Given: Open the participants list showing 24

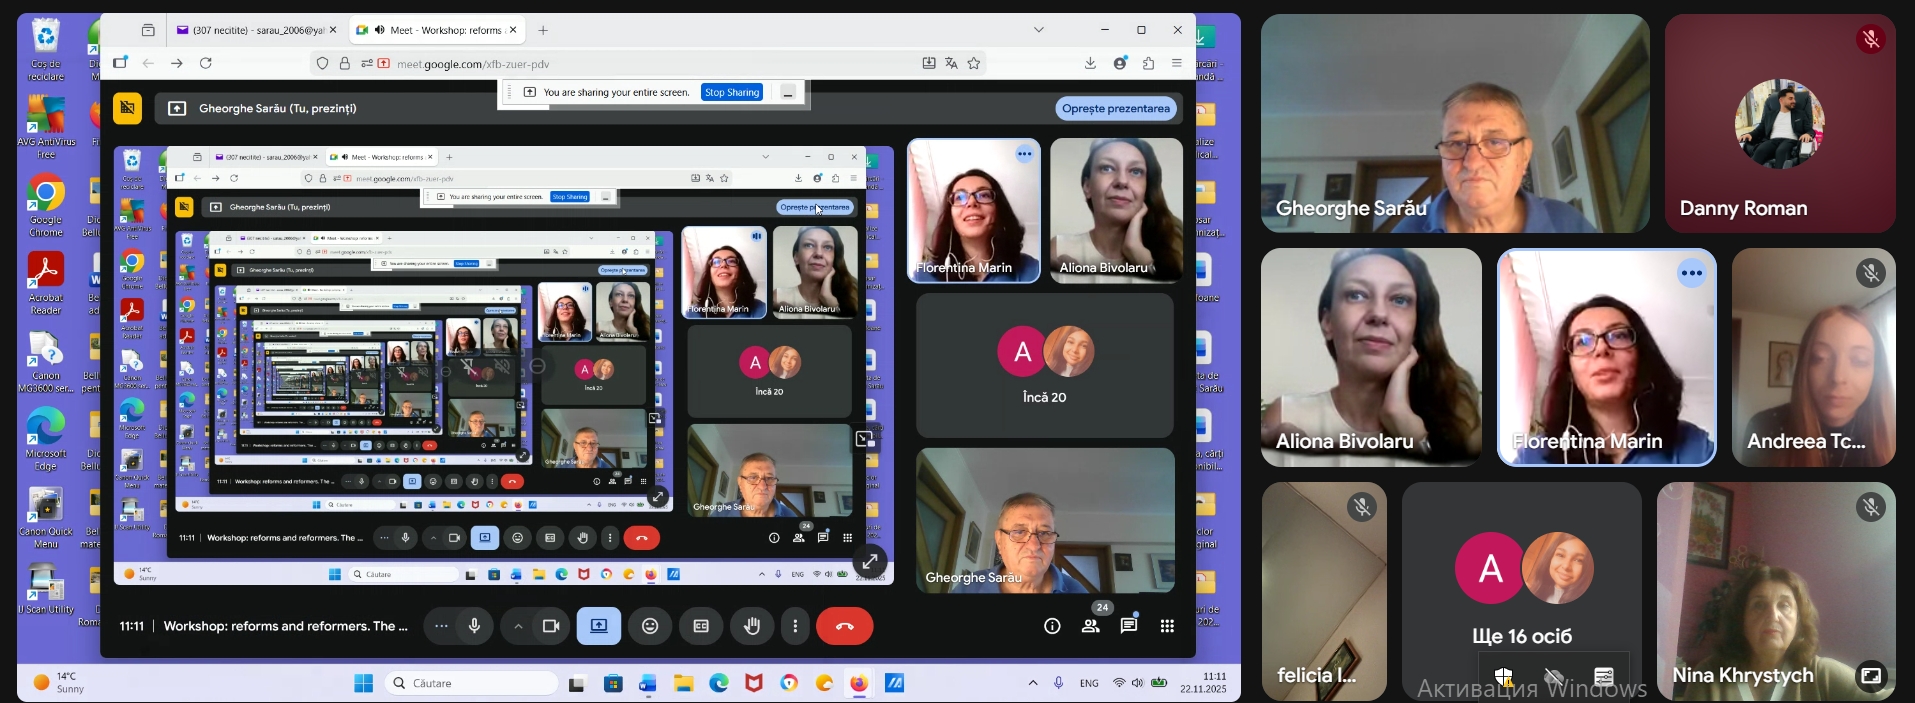Looking at the screenshot, I should pos(1091,626).
